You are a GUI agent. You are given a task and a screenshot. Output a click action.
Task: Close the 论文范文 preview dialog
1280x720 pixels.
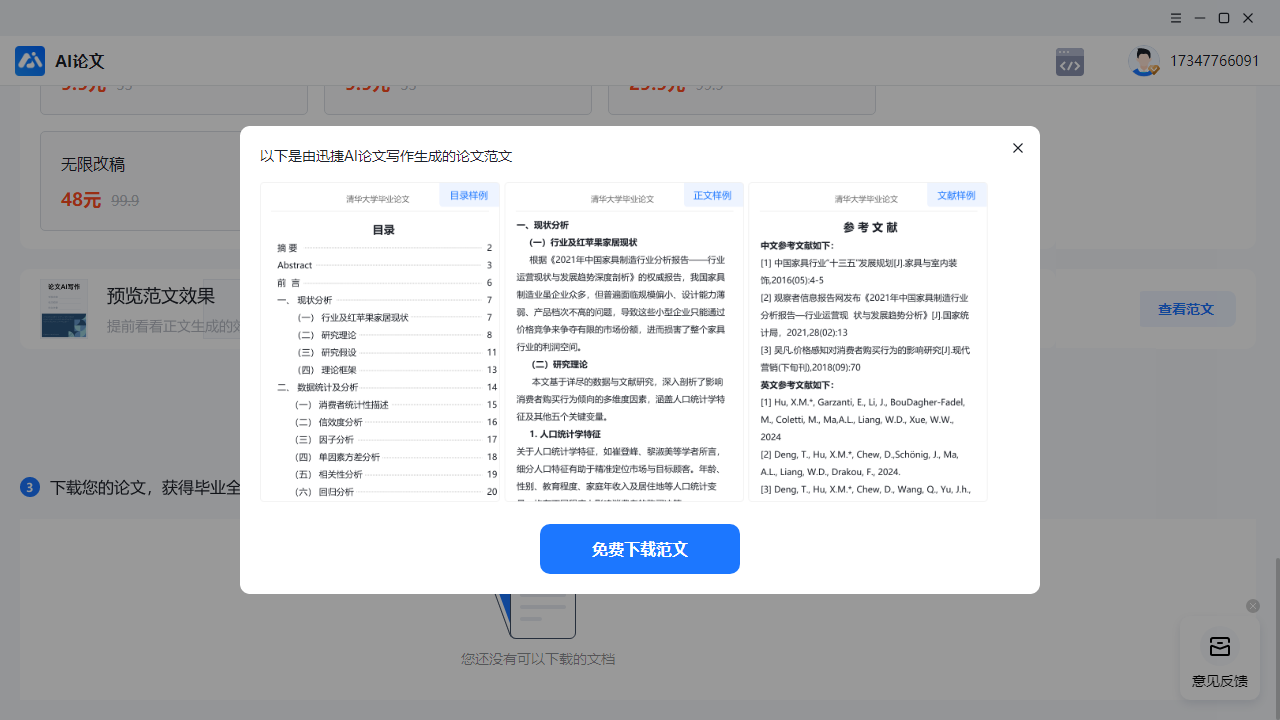1017,148
